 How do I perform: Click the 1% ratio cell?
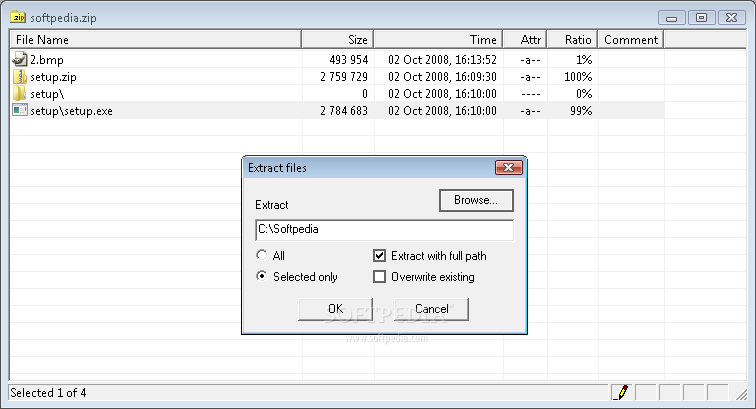[x=584, y=60]
